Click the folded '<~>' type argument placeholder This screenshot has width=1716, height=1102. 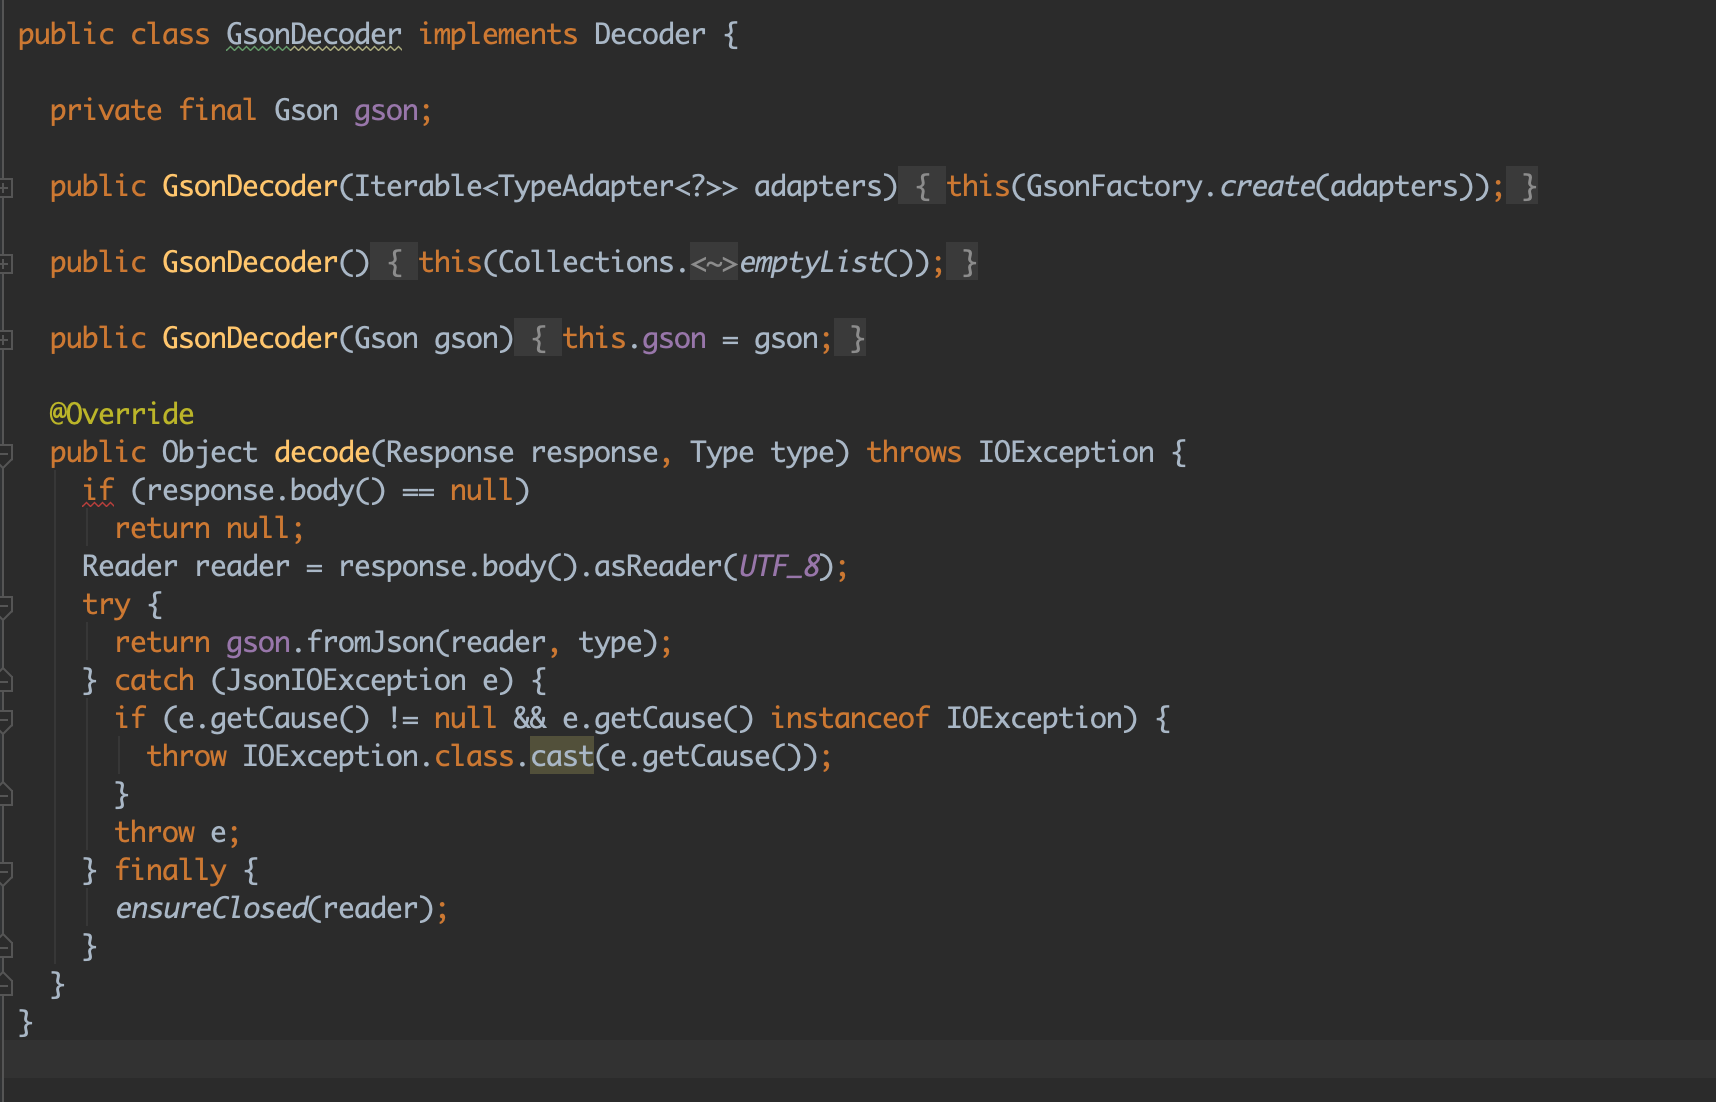[x=714, y=263]
